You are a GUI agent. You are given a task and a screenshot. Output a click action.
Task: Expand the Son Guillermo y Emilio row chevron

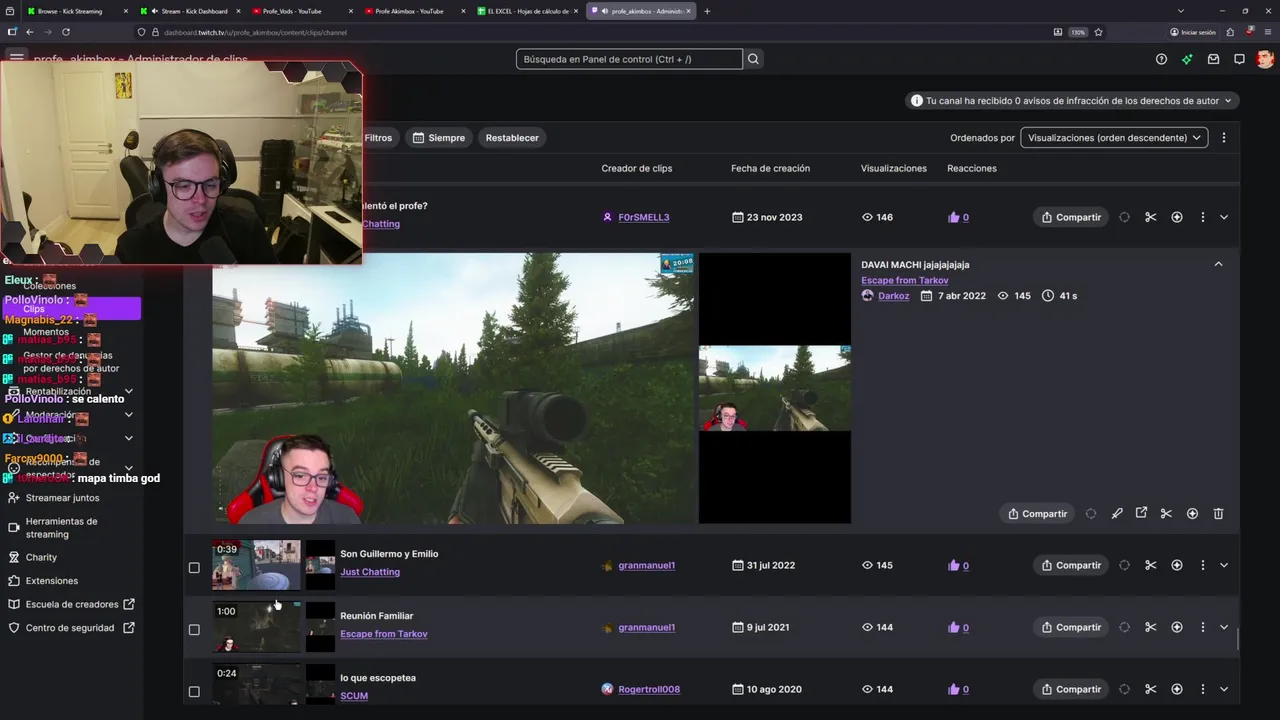(x=1224, y=565)
